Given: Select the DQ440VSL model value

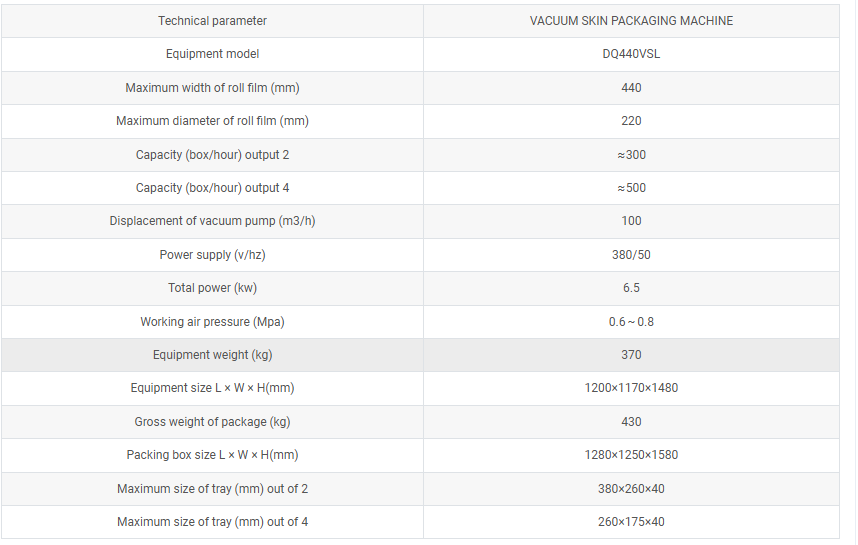Looking at the screenshot, I should [x=631, y=54].
